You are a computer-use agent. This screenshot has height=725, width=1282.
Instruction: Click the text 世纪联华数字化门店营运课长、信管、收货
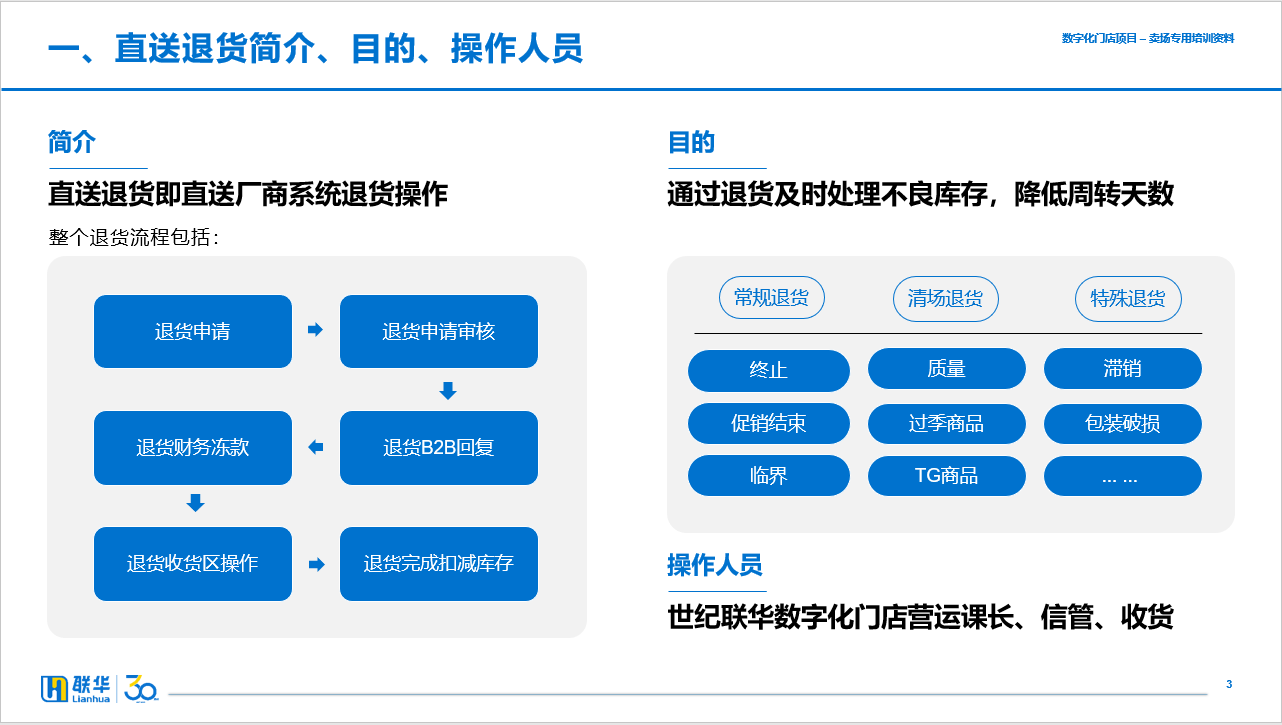pyautogui.click(x=920, y=617)
